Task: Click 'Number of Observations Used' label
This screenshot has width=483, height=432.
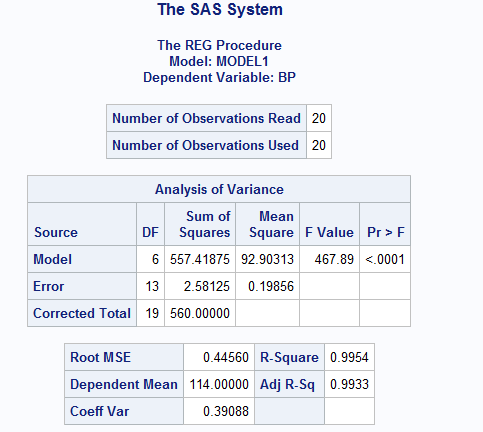Action: tap(205, 145)
